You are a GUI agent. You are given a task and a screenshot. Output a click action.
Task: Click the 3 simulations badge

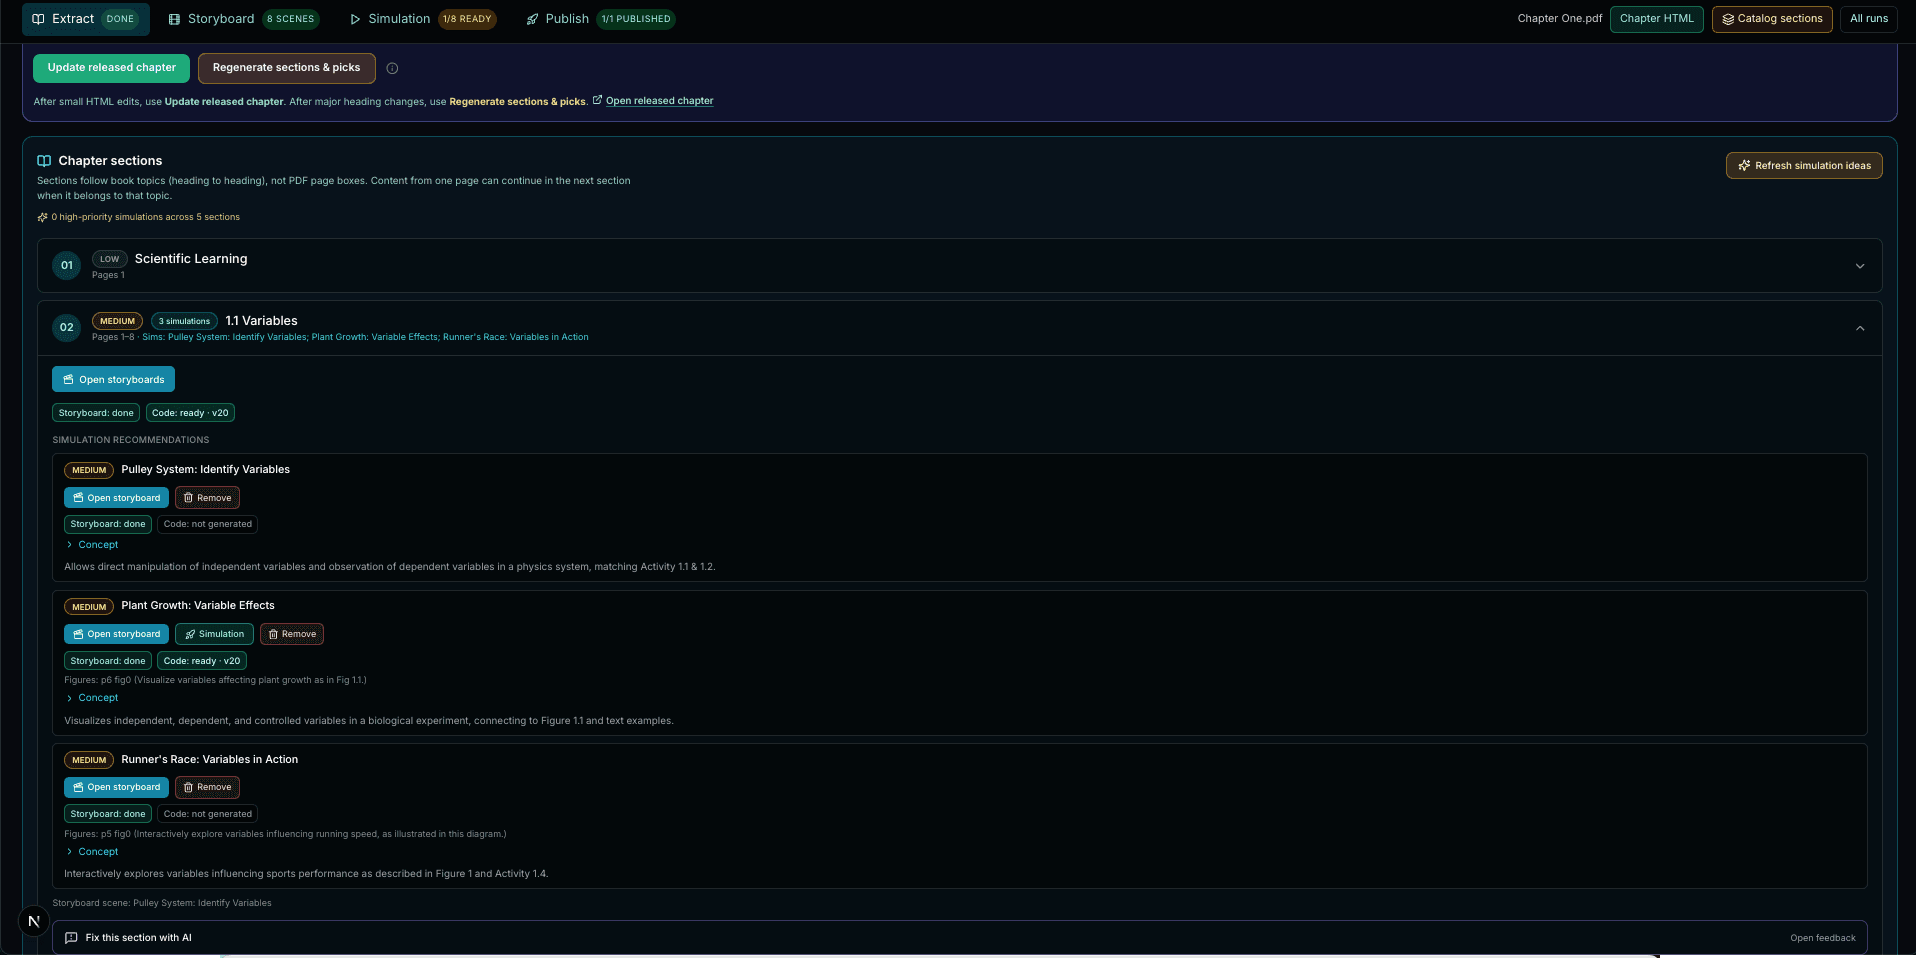point(184,321)
